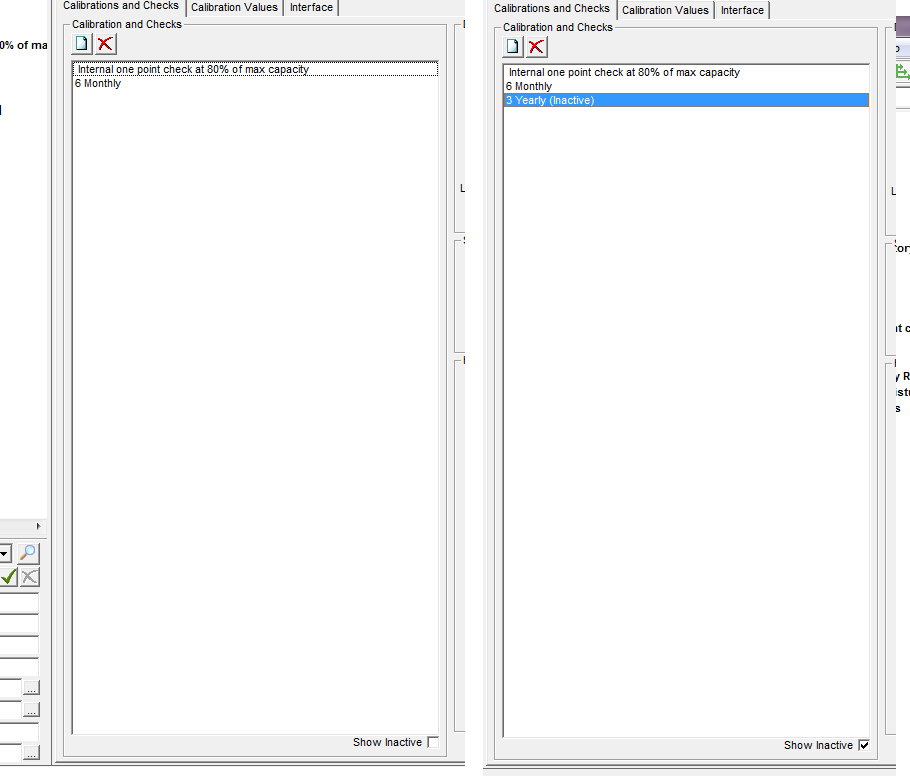Click the topmost ellipsis browse button
The height and width of the screenshot is (778, 910).
coord(31,687)
